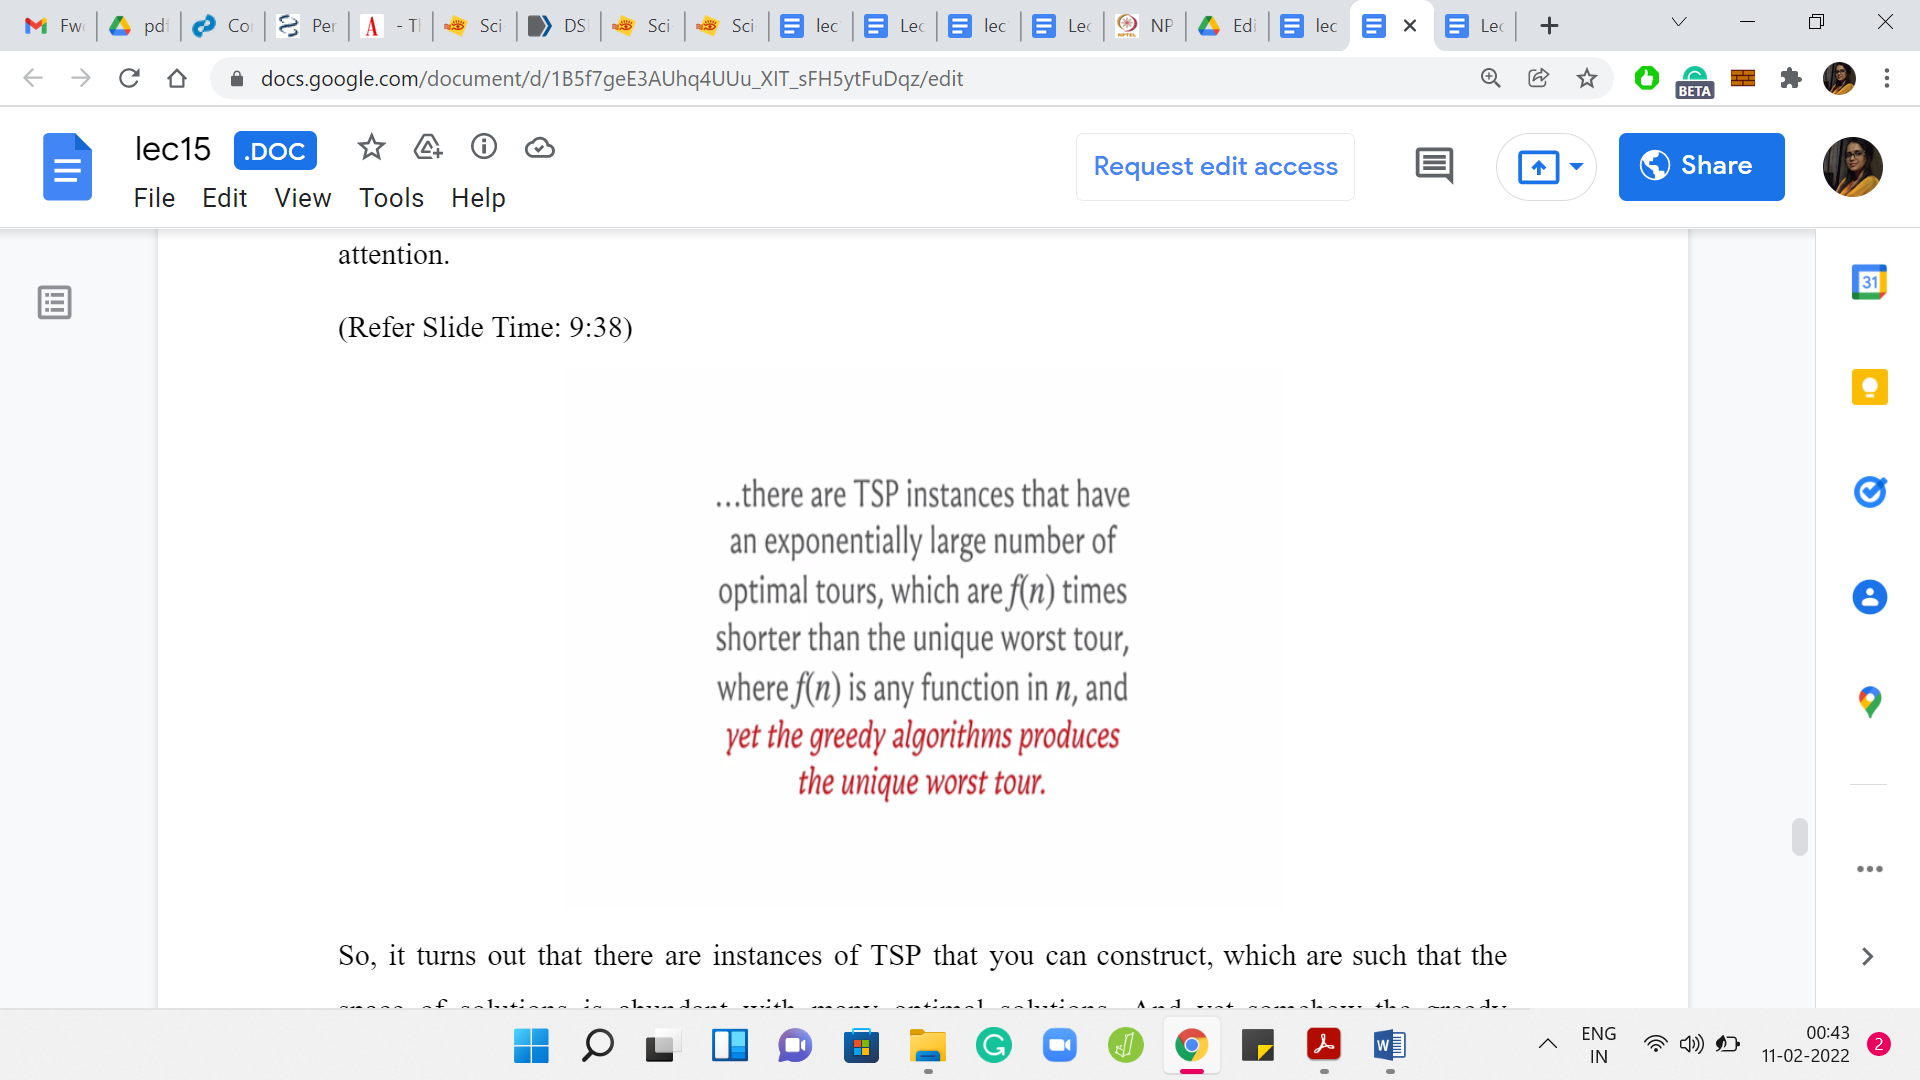This screenshot has height=1080, width=1920.
Task: Show the document details info icon
Action: (484, 148)
